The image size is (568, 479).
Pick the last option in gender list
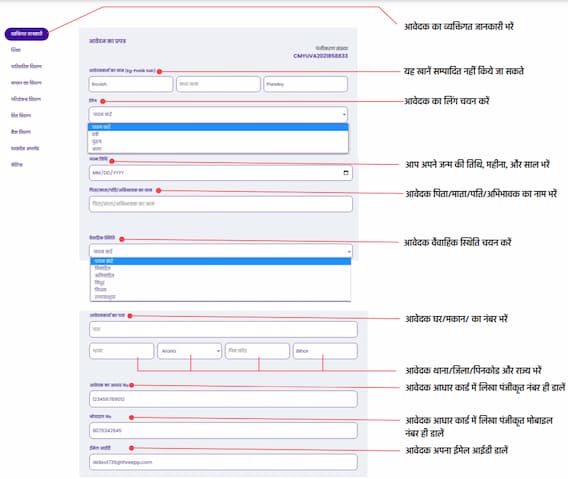pos(218,149)
